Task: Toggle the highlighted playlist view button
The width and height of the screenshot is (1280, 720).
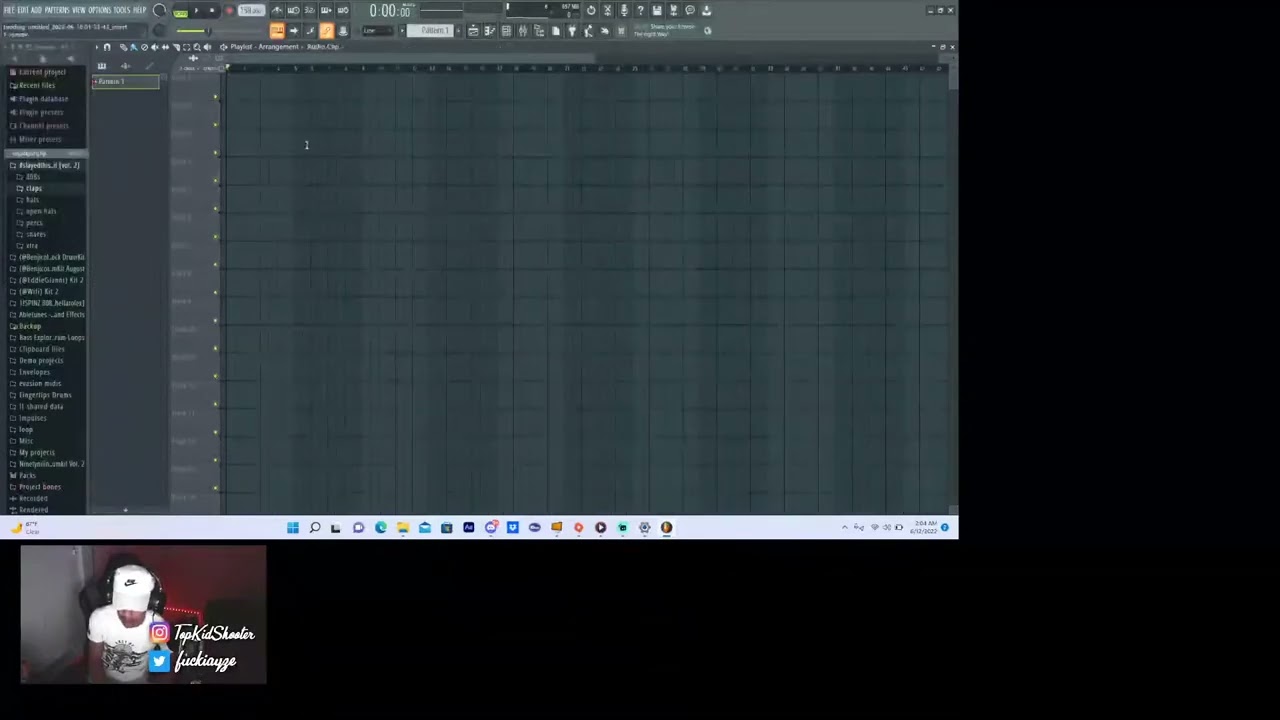Action: coord(277,31)
